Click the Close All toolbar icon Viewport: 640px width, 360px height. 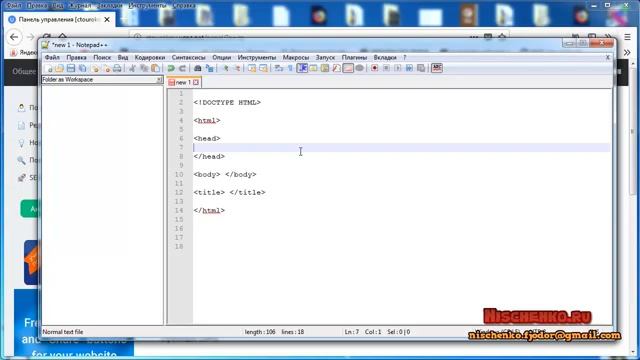tap(107, 68)
